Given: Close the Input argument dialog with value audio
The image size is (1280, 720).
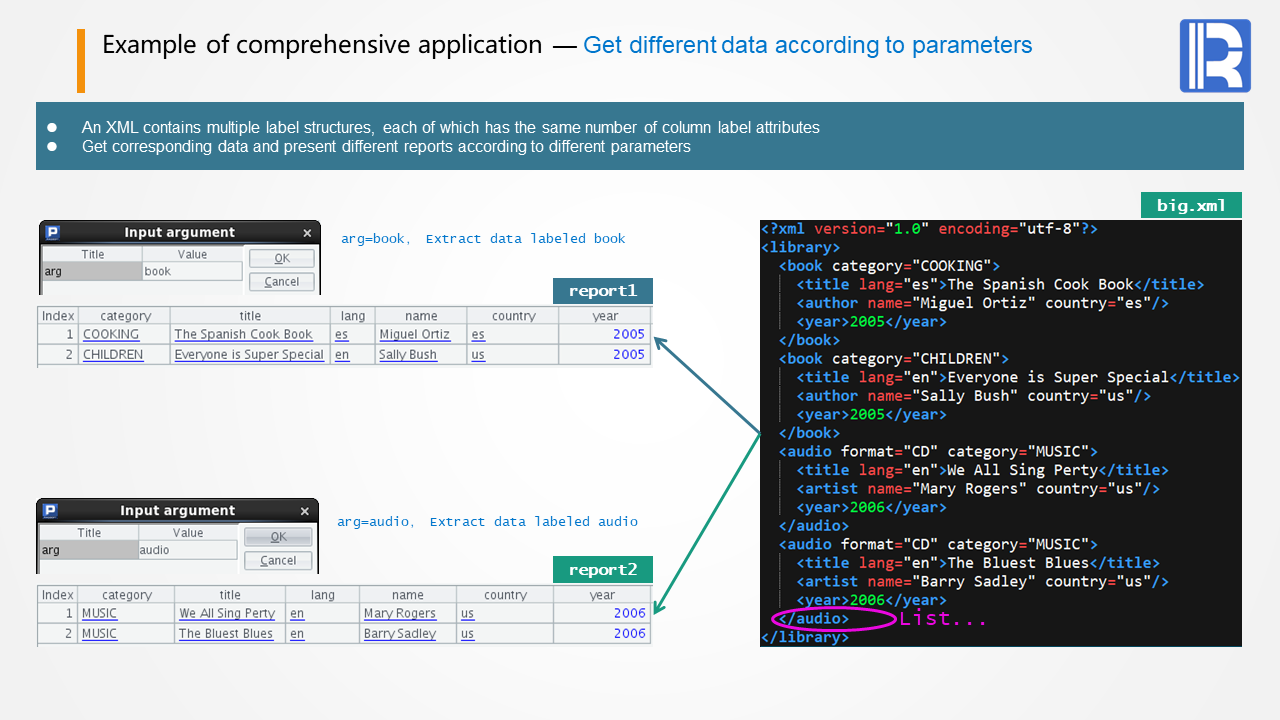Looking at the screenshot, I should (x=305, y=511).
